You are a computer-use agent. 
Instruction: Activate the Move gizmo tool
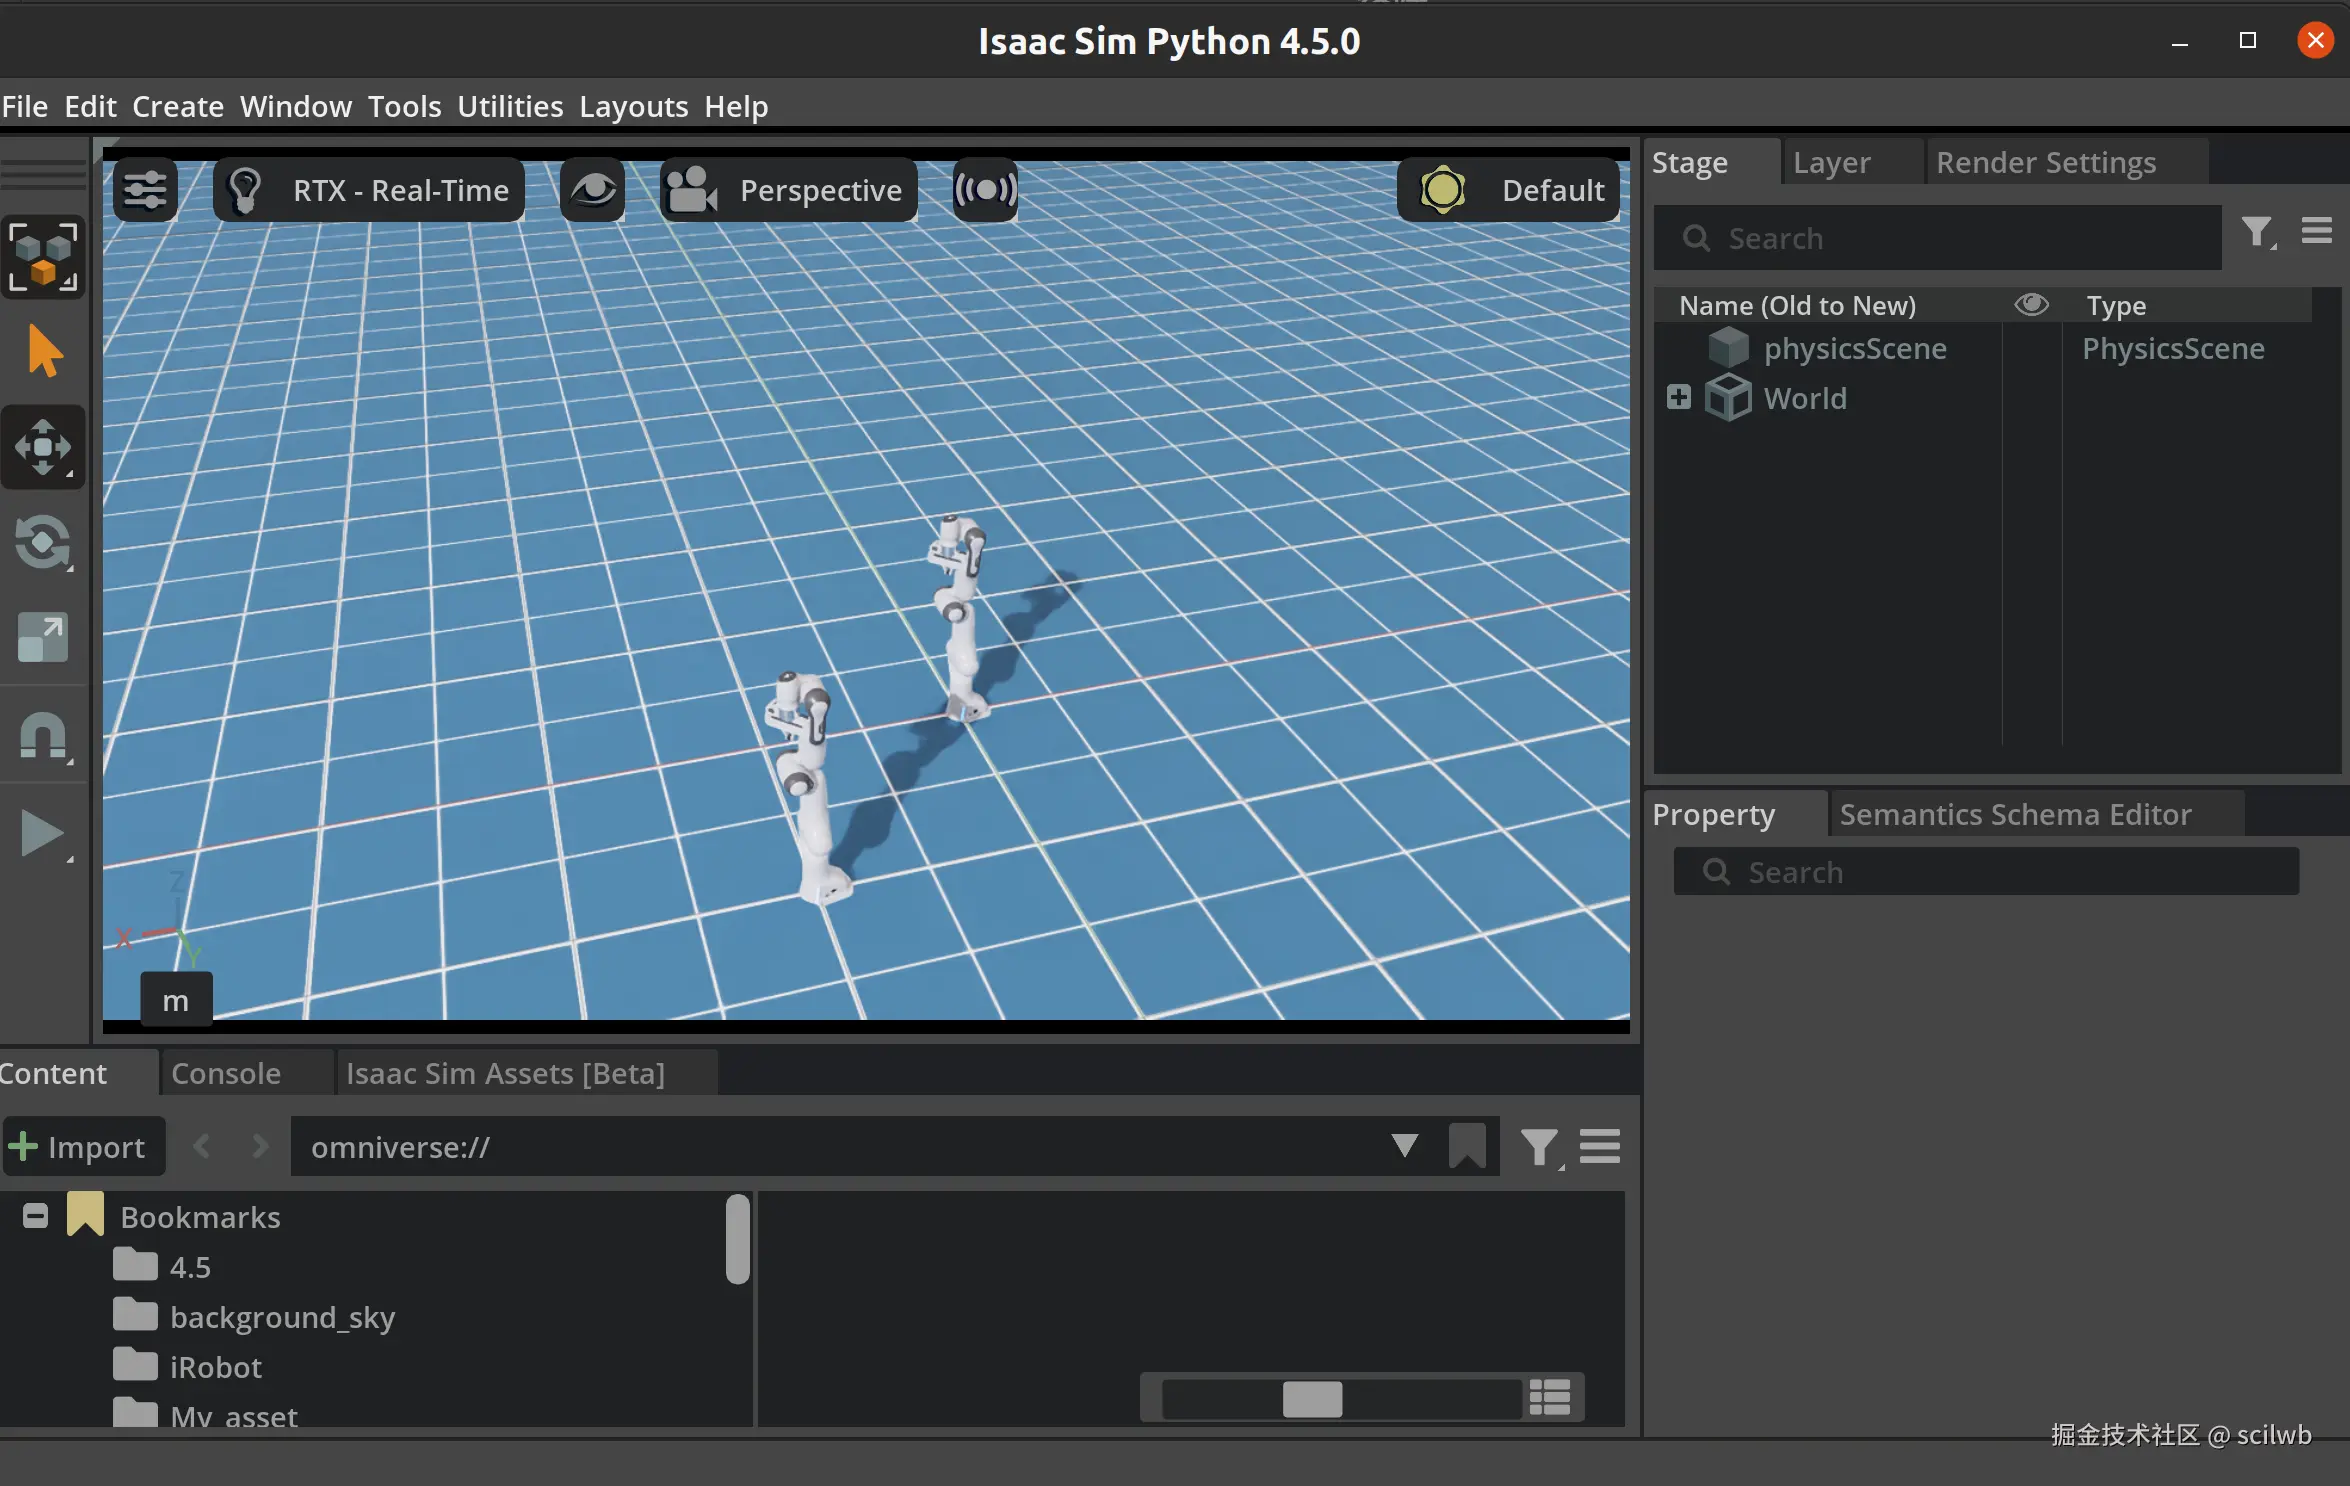[x=43, y=447]
